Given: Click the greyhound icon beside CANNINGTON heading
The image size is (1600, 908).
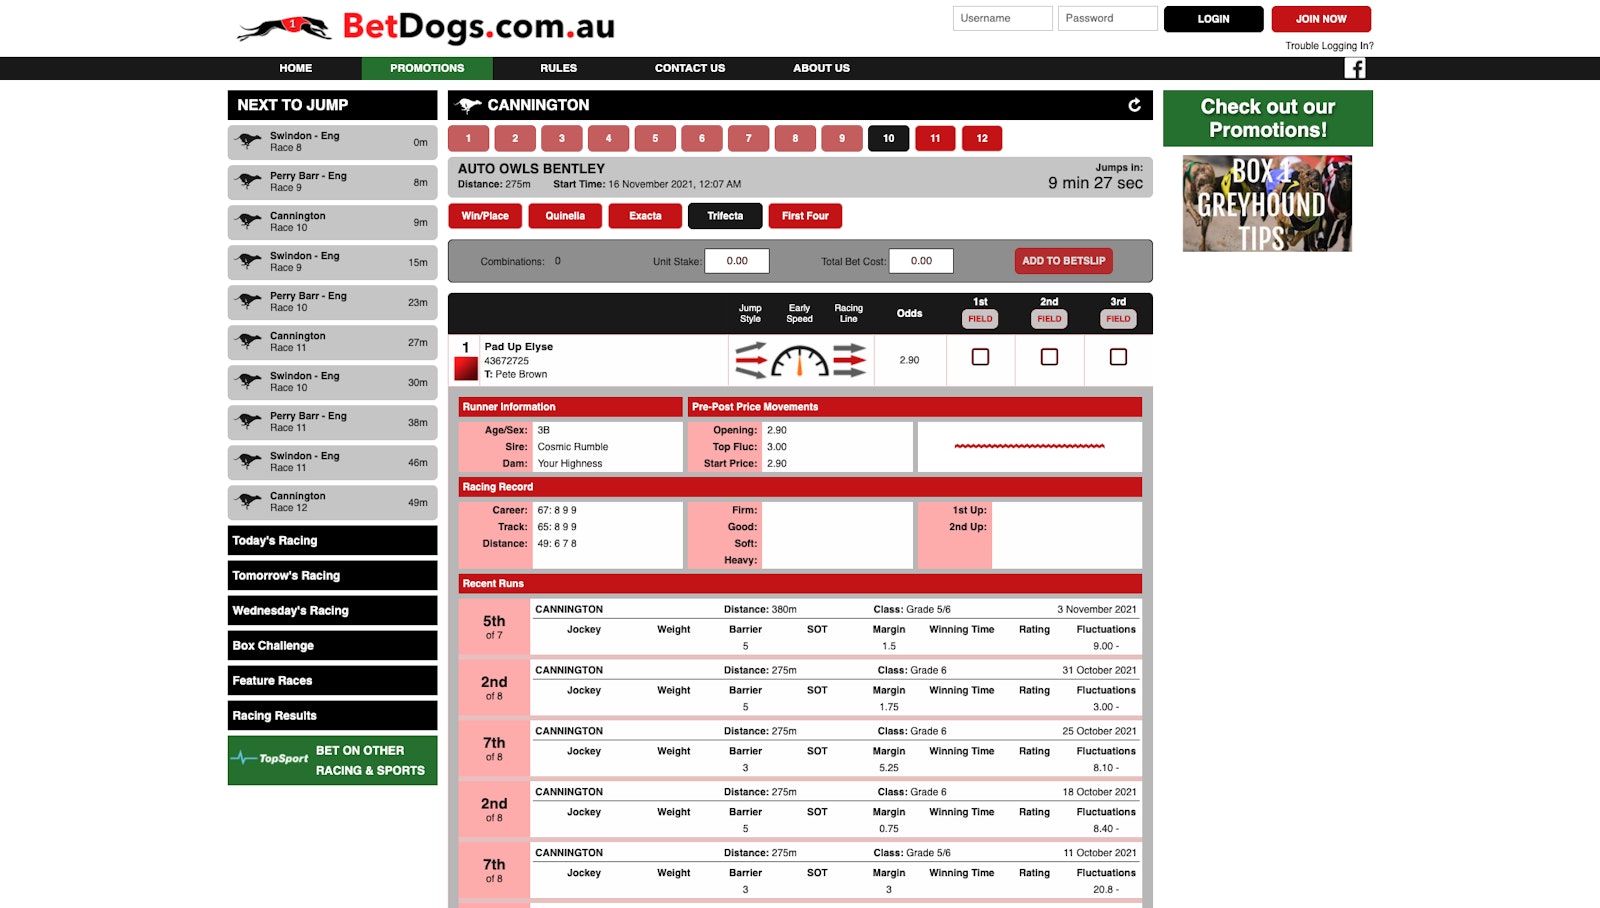Looking at the screenshot, I should tap(468, 104).
